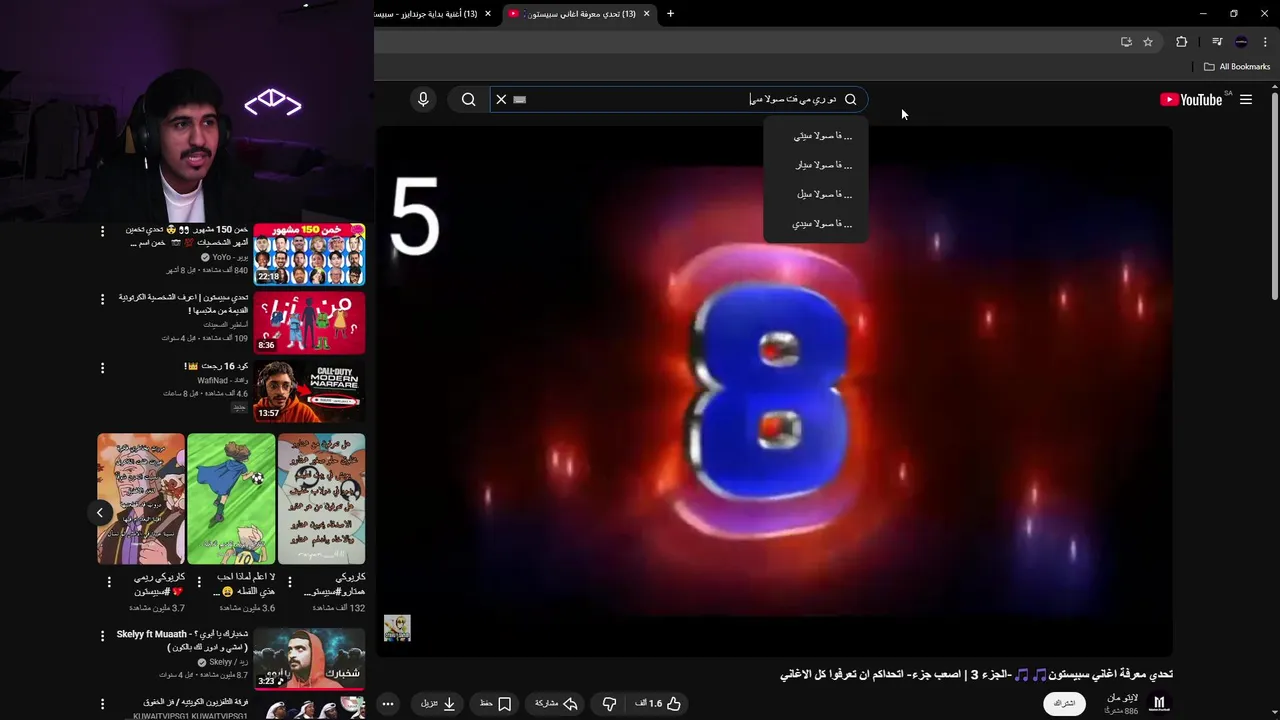1280x720 pixels.
Task: Click the install app icon in address bar
Action: (1126, 42)
